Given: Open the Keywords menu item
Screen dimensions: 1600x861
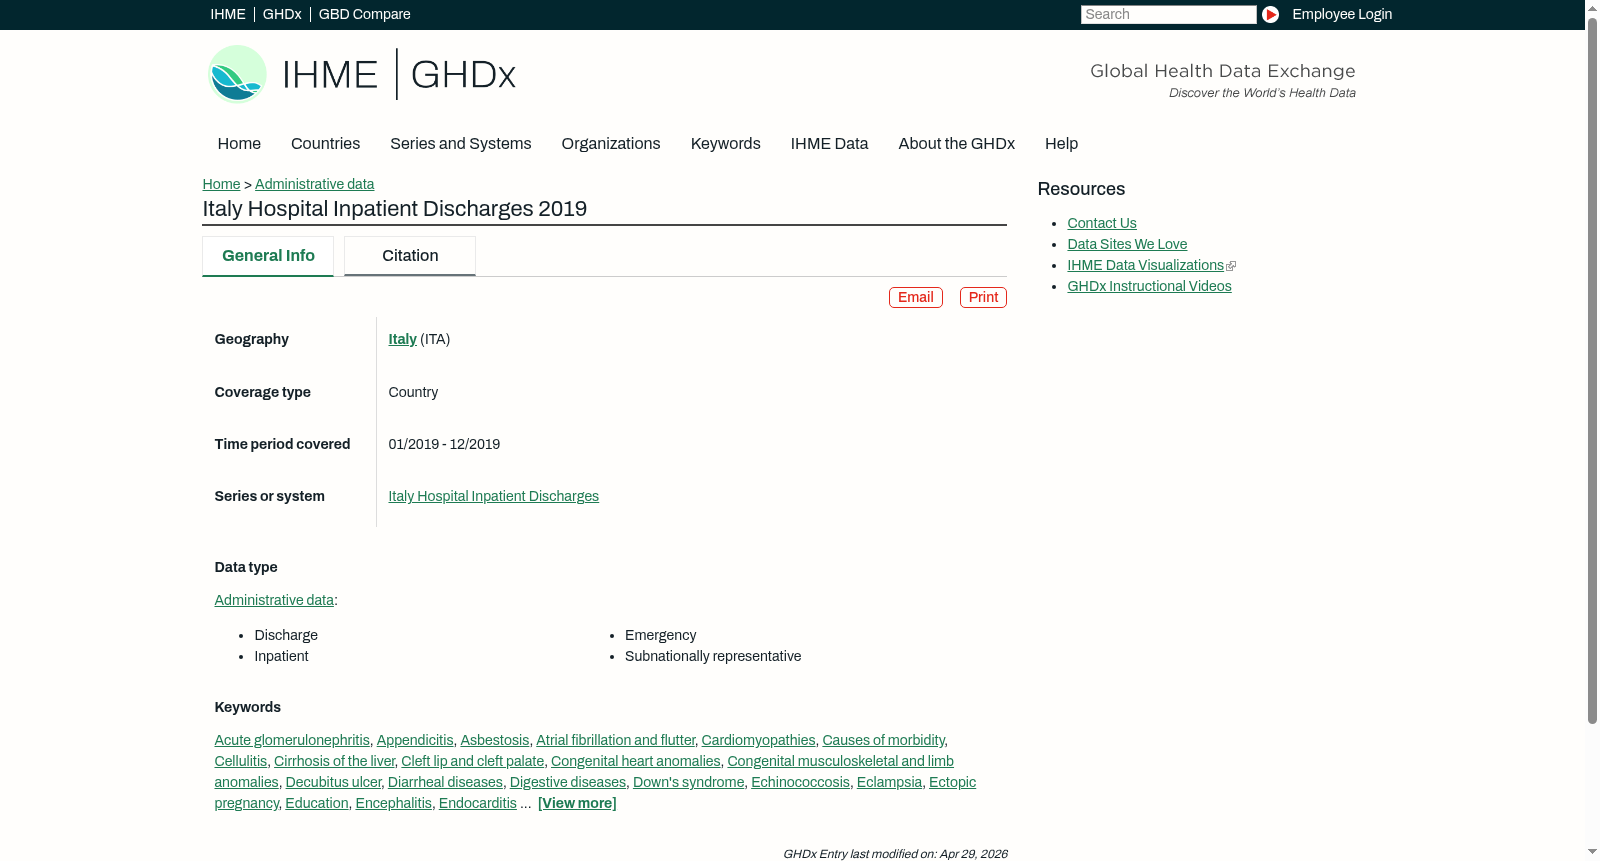Looking at the screenshot, I should pyautogui.click(x=726, y=144).
